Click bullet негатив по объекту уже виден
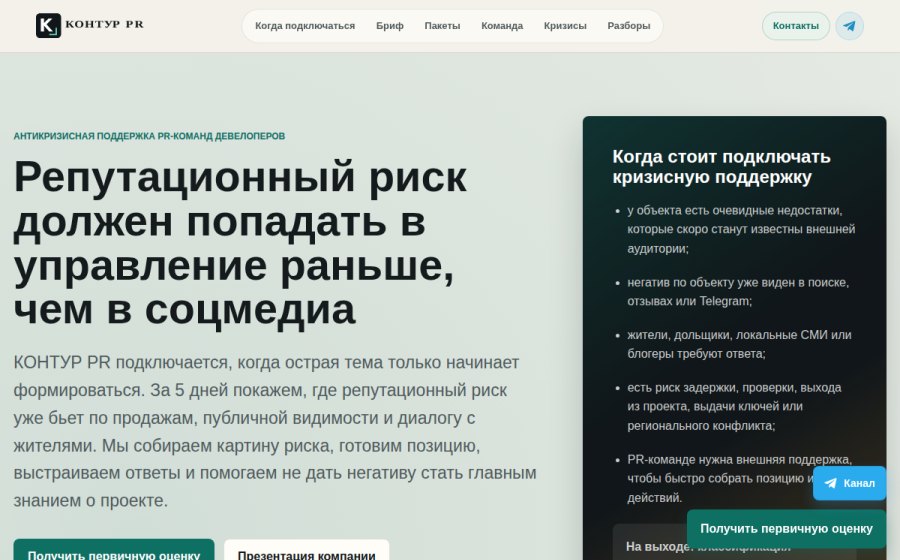 pyautogui.click(x=738, y=291)
